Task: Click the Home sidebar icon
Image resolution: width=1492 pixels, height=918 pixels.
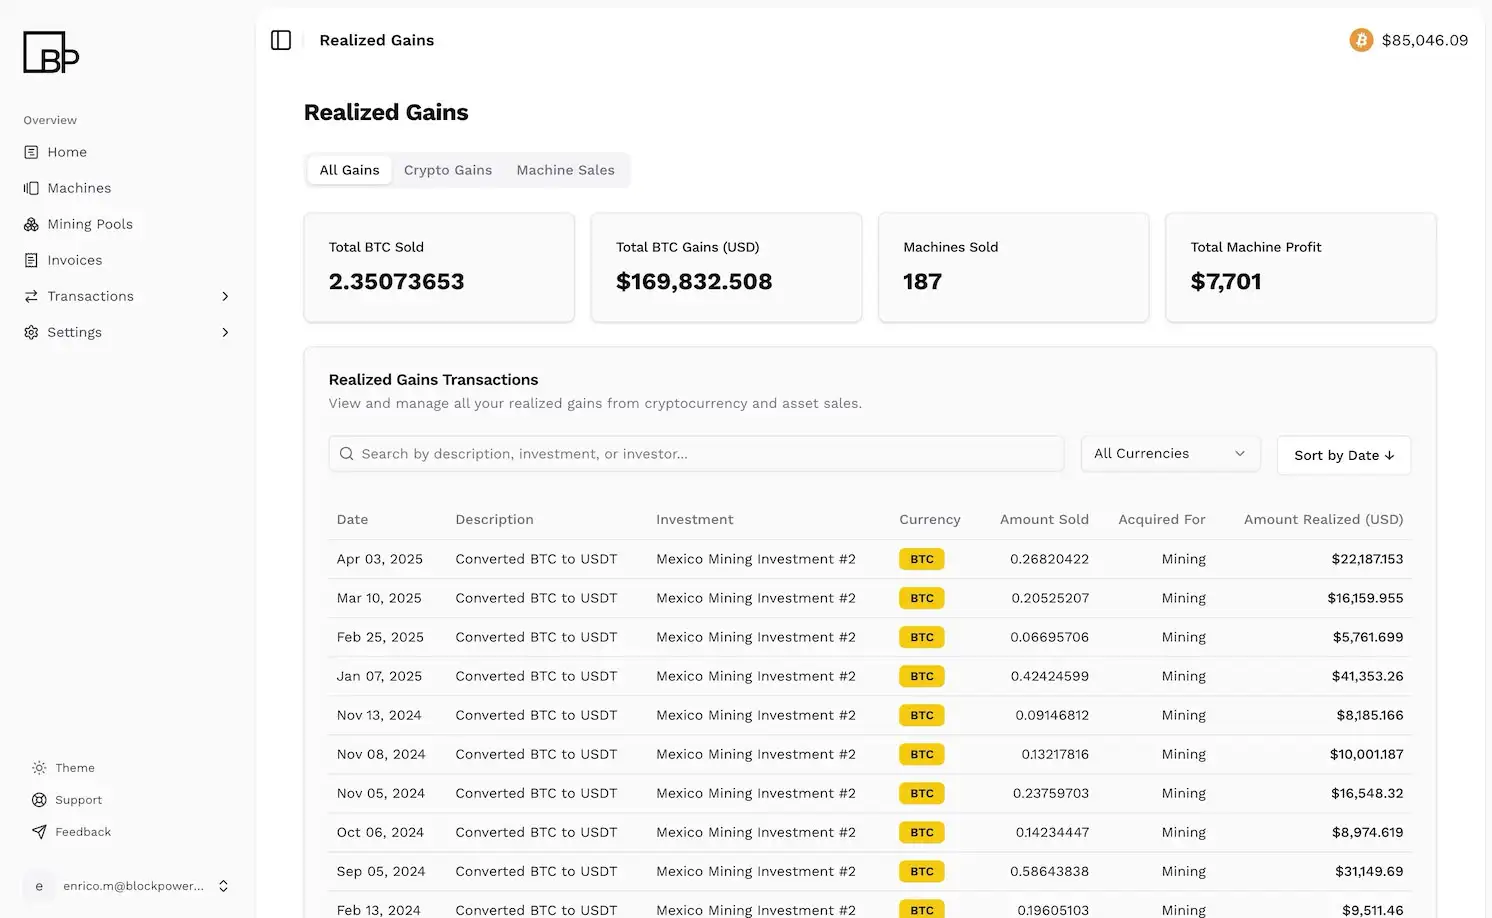Action: [x=31, y=152]
